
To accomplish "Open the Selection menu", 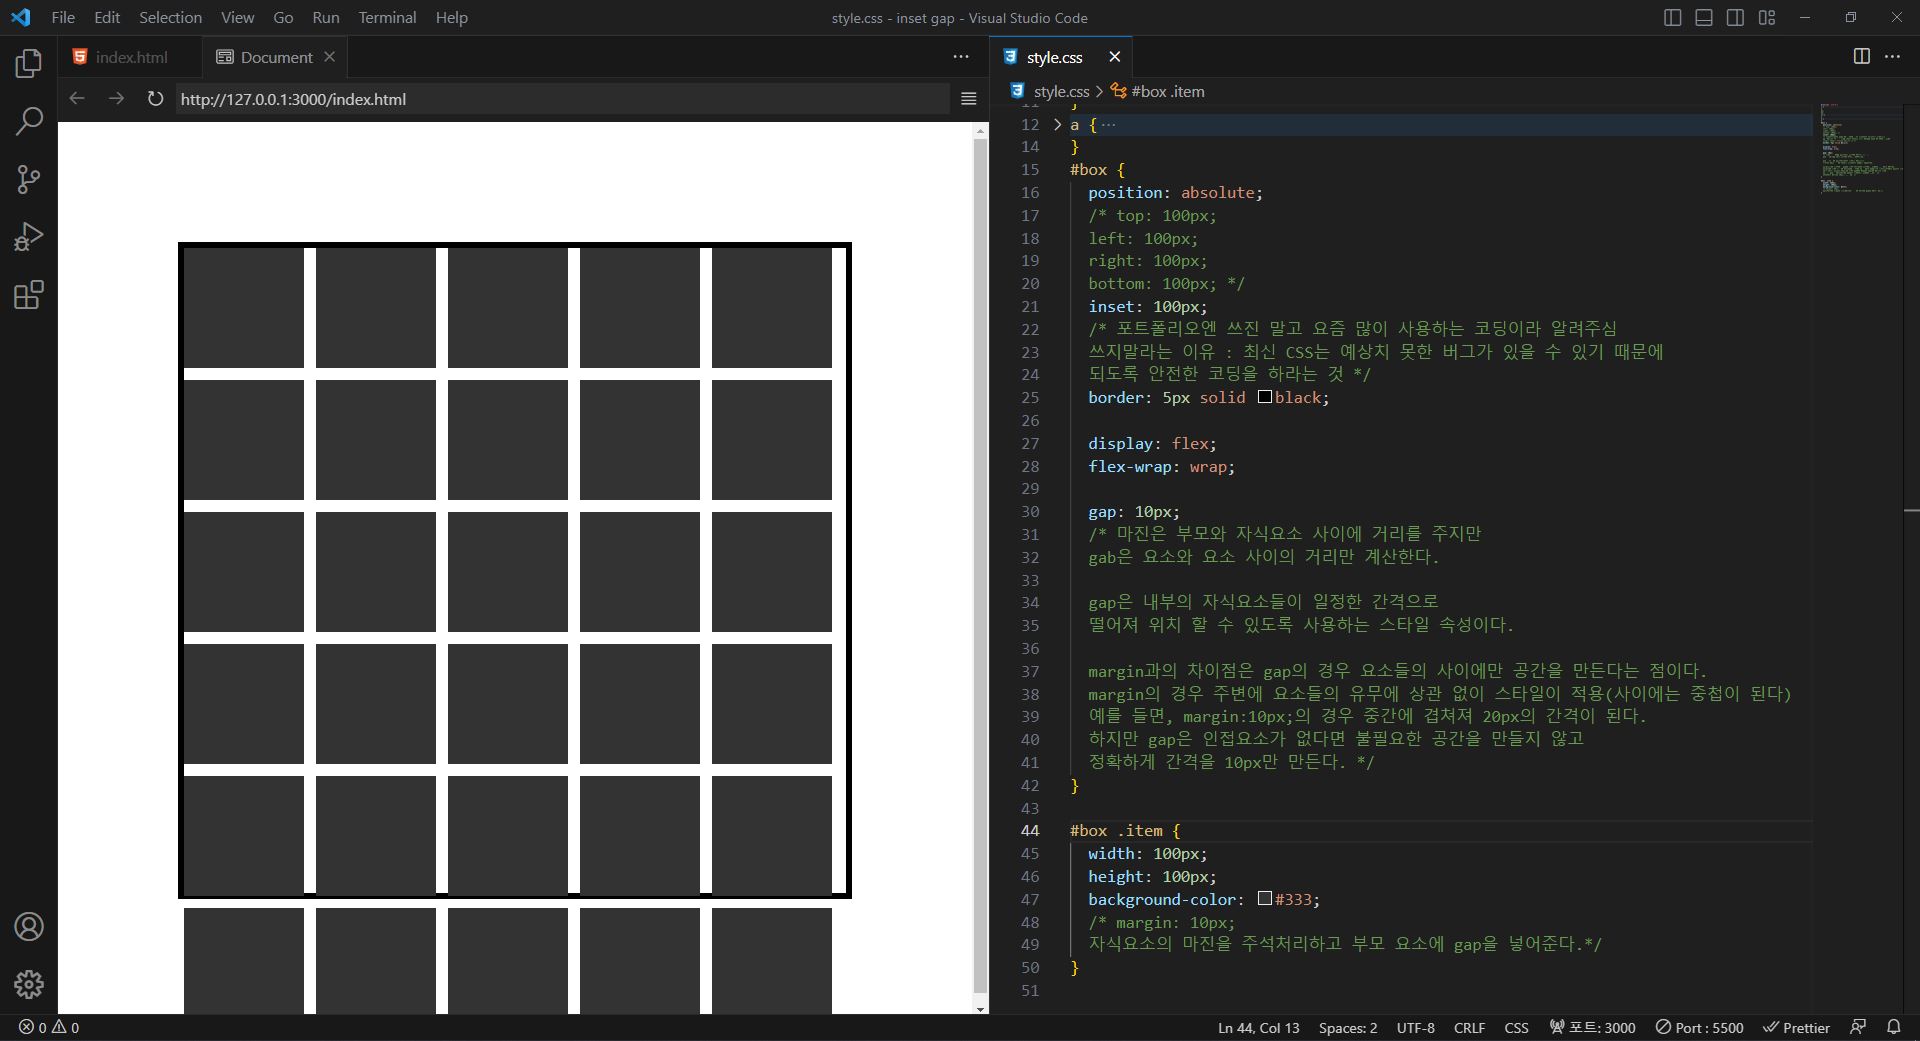I will pyautogui.click(x=170, y=18).
